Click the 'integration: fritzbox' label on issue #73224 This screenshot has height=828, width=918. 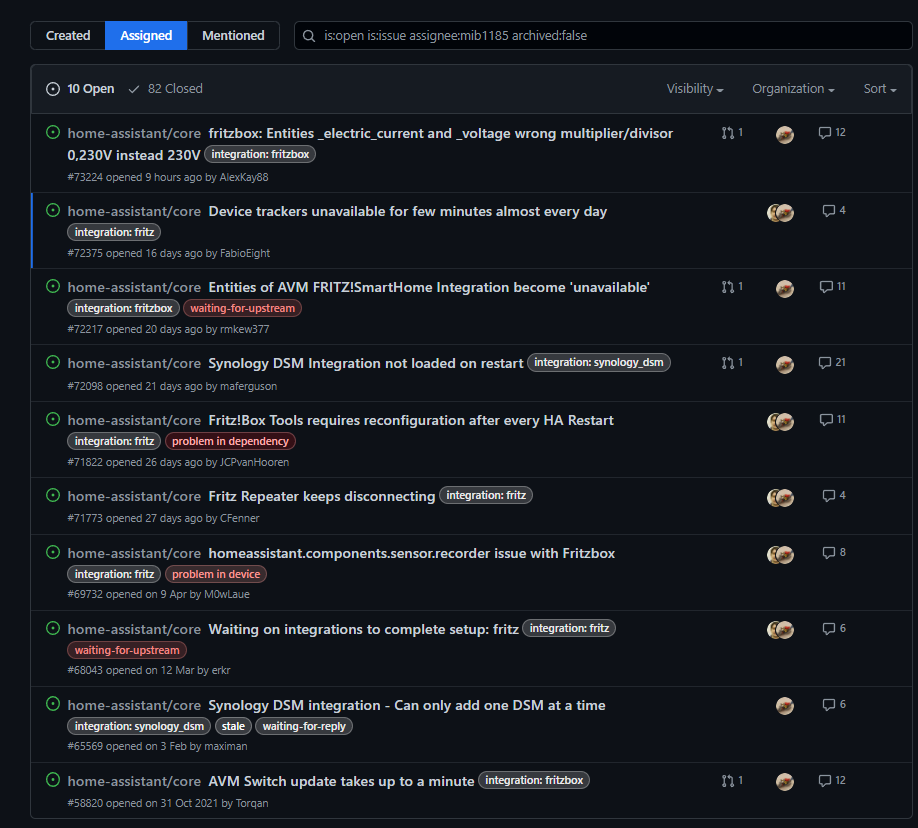tap(260, 154)
